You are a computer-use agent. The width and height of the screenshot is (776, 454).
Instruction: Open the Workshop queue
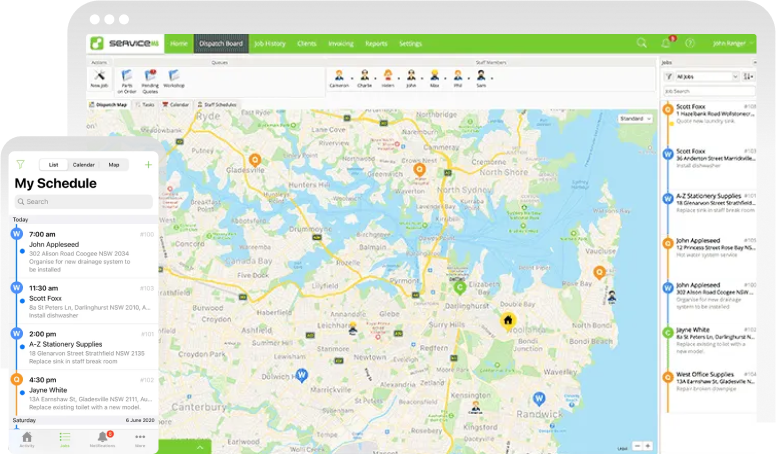(x=174, y=78)
